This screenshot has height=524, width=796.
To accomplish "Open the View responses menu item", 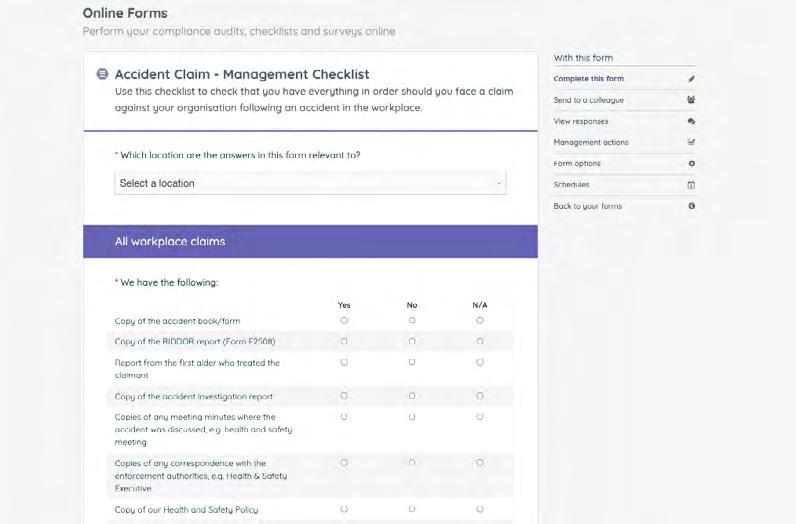I will 581,121.
